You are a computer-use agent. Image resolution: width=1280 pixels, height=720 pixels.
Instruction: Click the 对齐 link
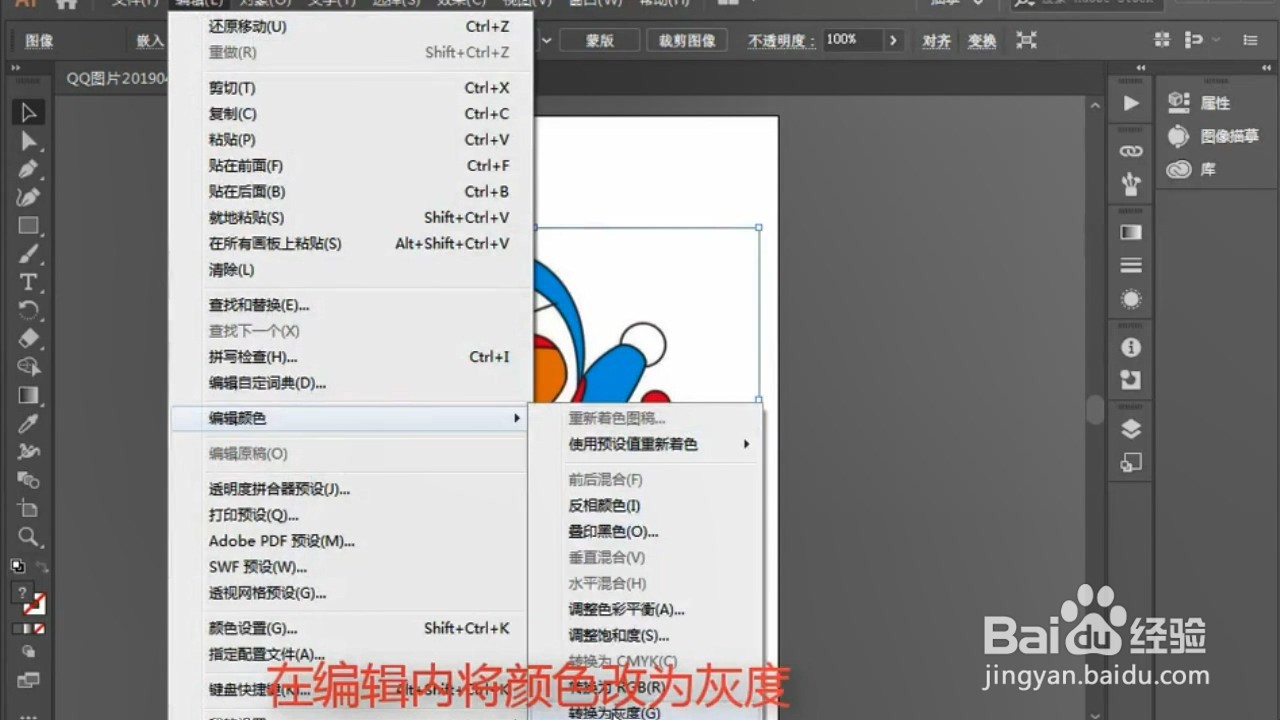[937, 41]
